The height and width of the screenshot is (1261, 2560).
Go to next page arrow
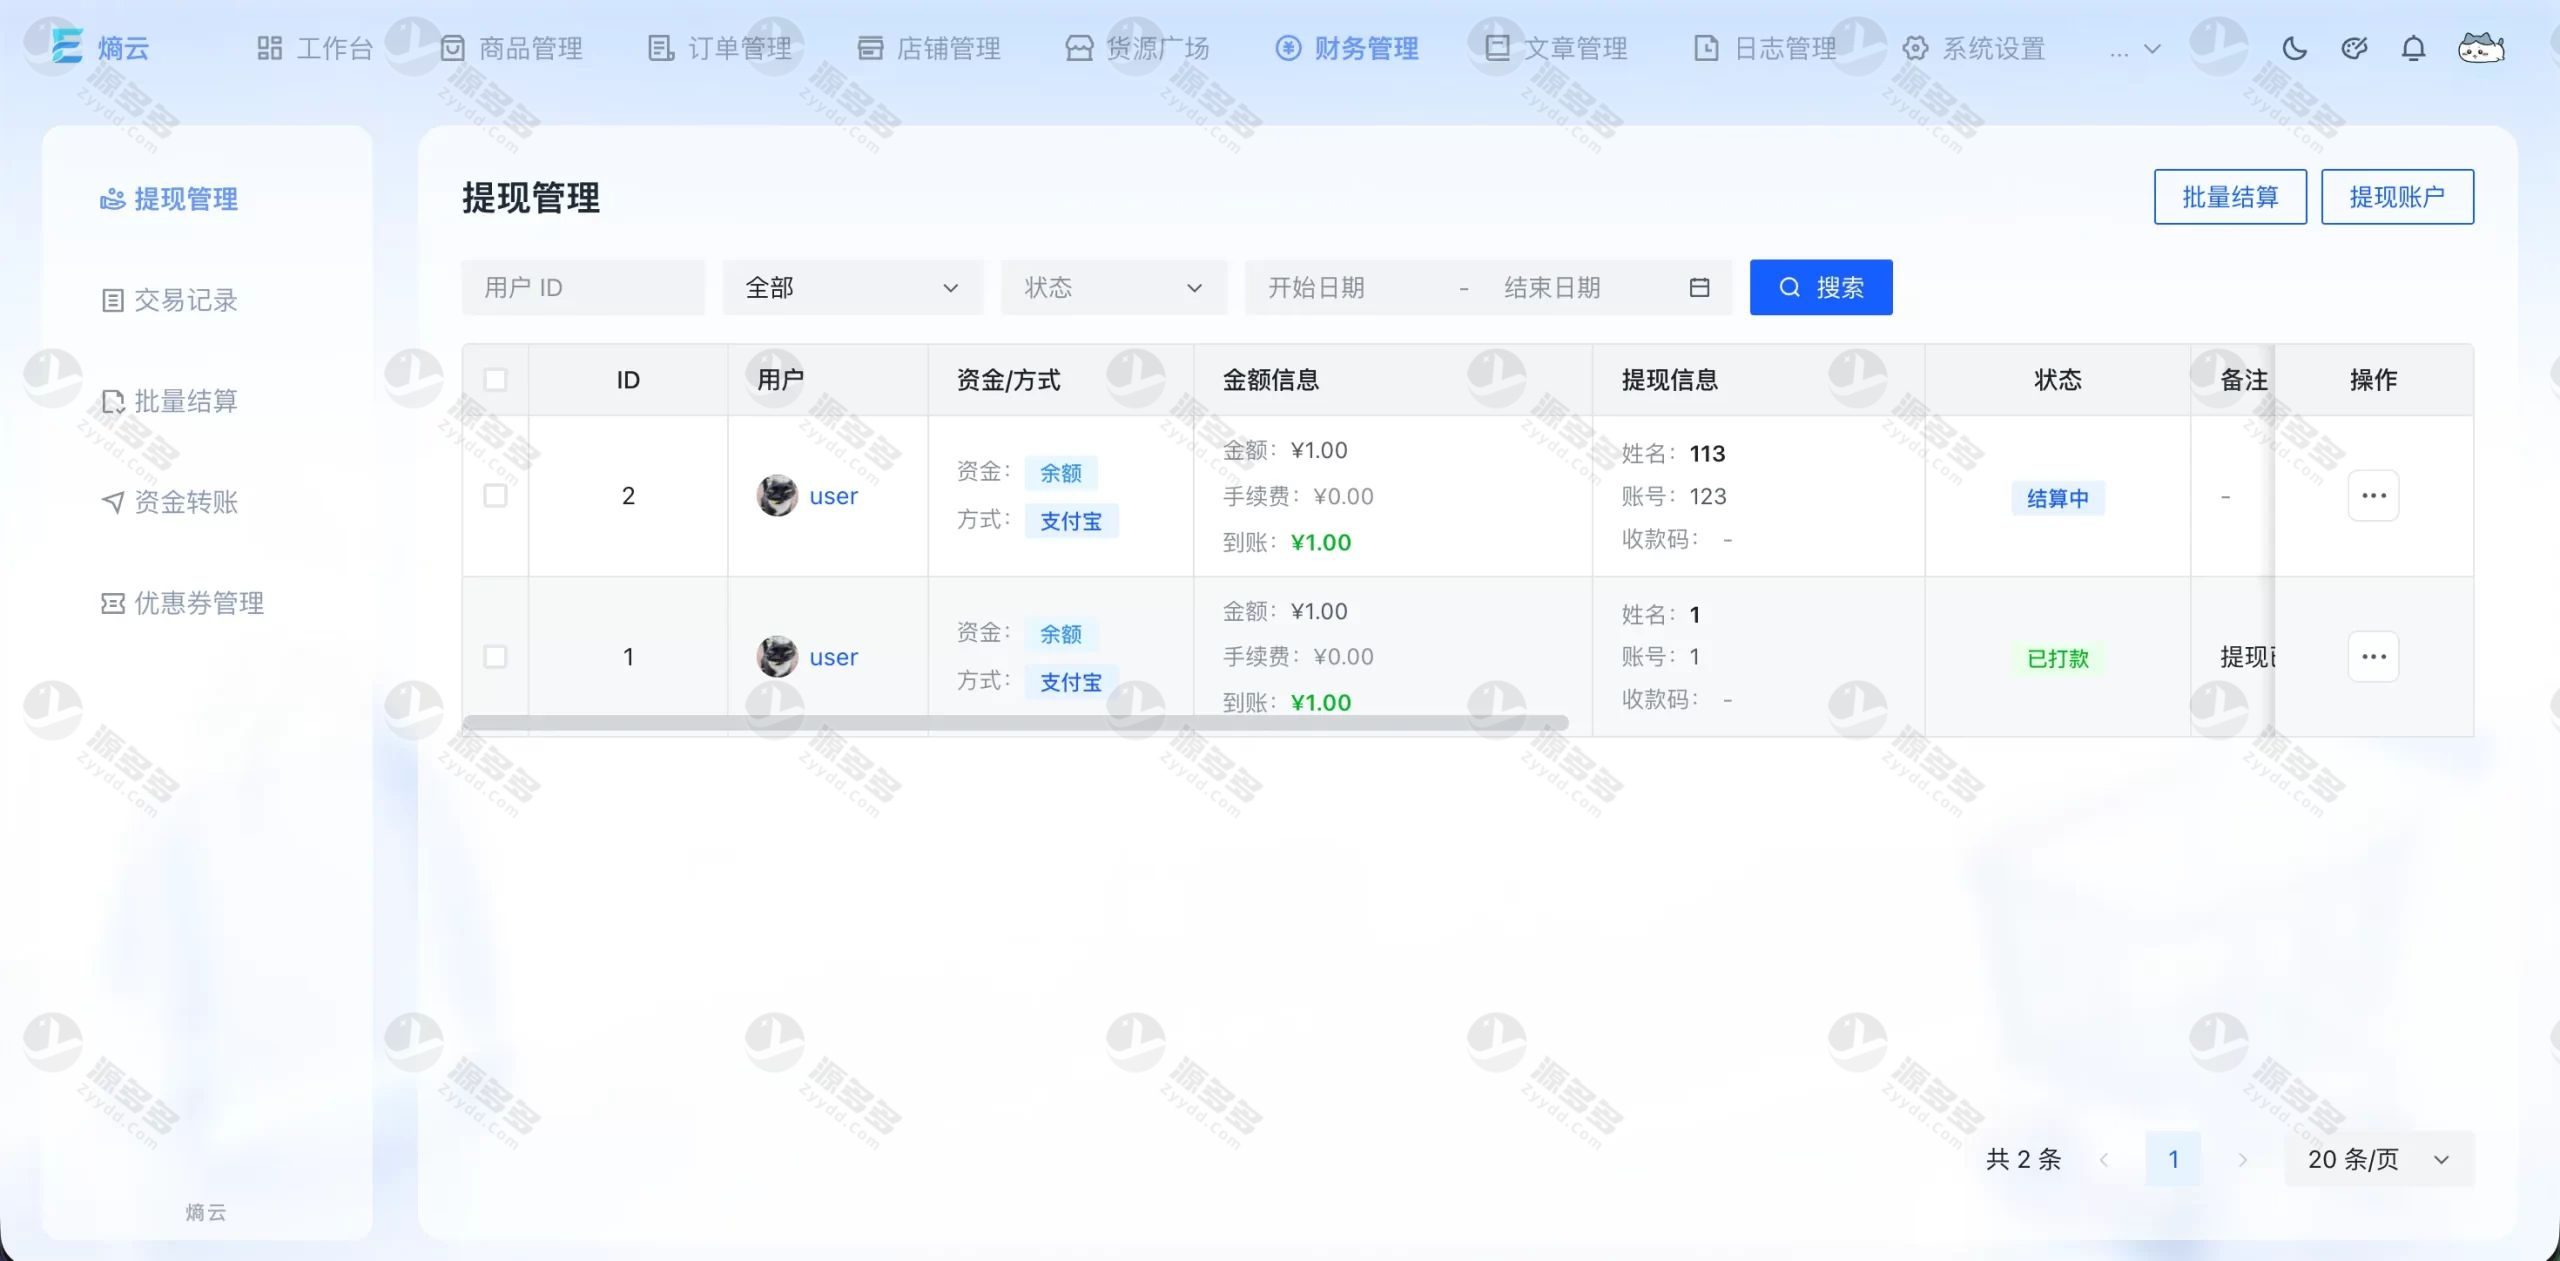pos(2242,1159)
